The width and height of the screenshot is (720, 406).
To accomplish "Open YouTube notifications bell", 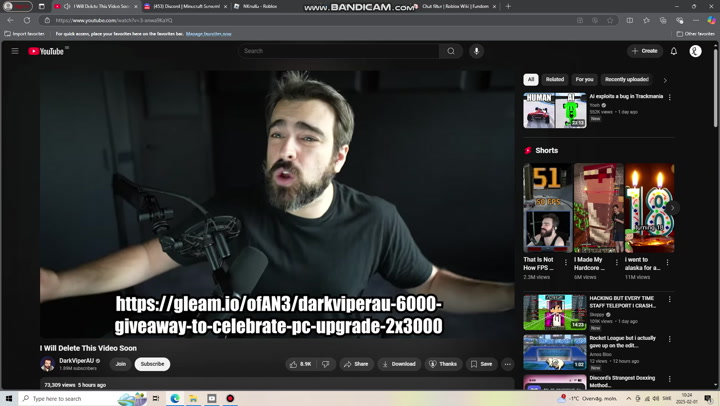I will [674, 51].
